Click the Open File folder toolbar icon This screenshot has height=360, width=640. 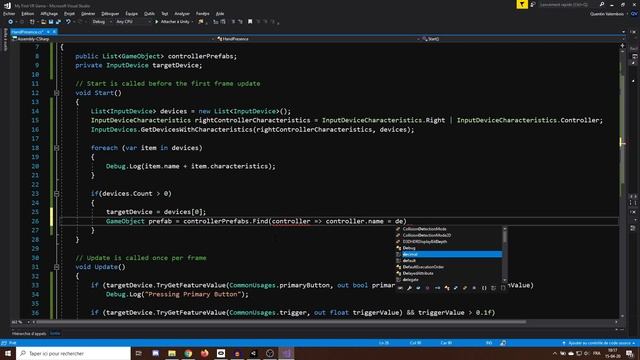coord(43,22)
